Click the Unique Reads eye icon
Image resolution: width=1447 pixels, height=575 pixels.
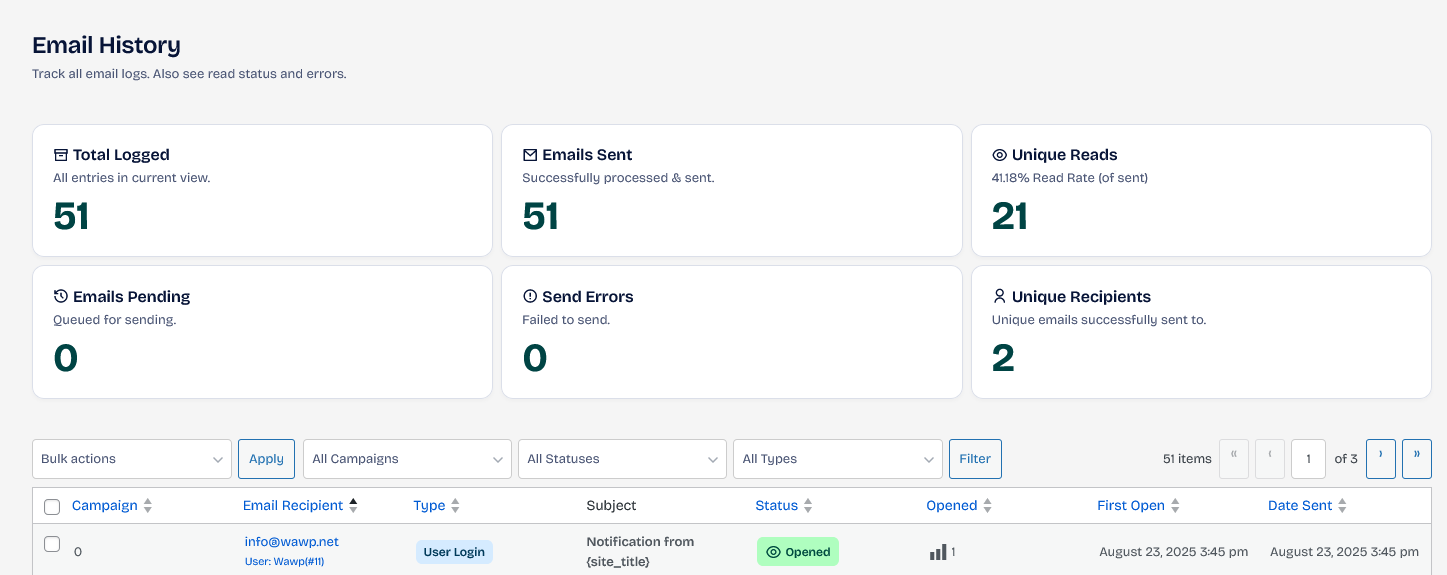point(999,155)
